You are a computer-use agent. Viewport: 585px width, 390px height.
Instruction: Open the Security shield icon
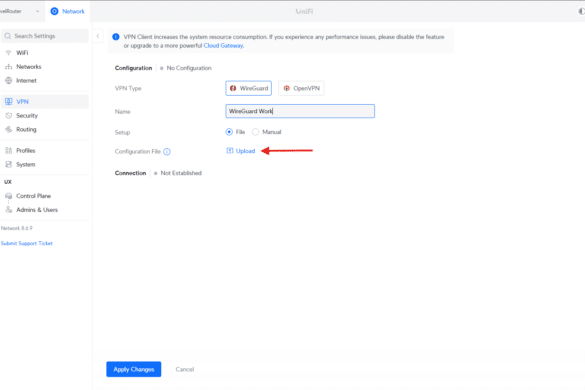point(8,116)
